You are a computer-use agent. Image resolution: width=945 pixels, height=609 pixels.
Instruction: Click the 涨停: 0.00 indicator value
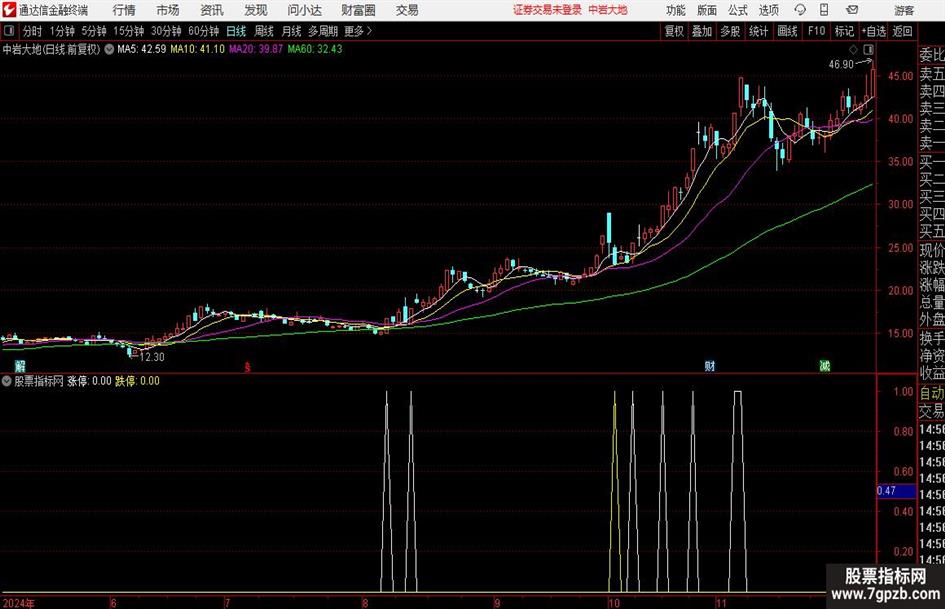pos(89,381)
